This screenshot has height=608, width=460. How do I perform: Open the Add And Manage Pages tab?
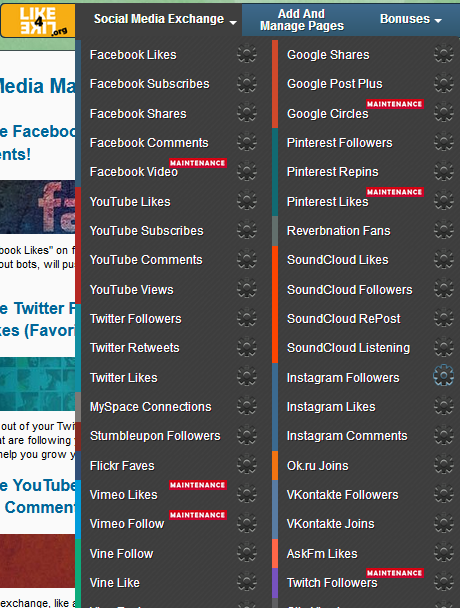tap(302, 20)
